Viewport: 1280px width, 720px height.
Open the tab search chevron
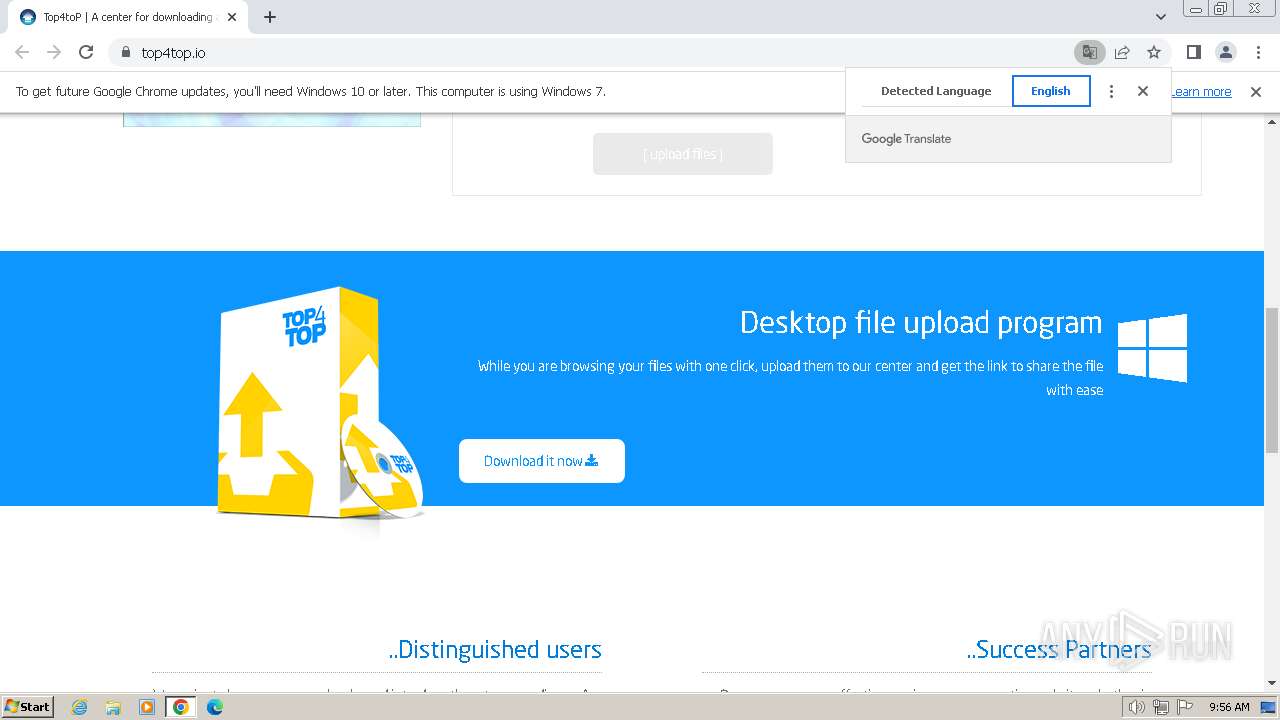1161,17
